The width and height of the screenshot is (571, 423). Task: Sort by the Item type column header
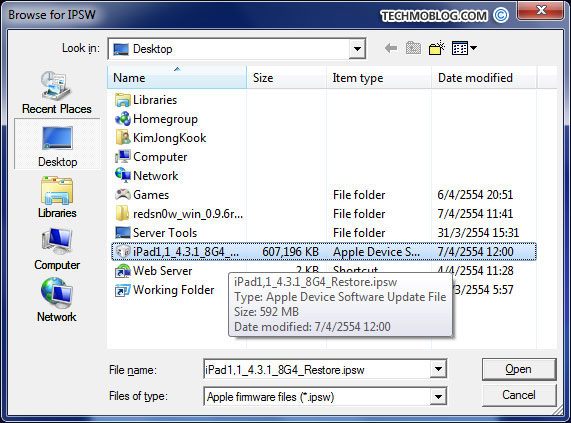[x=379, y=77]
